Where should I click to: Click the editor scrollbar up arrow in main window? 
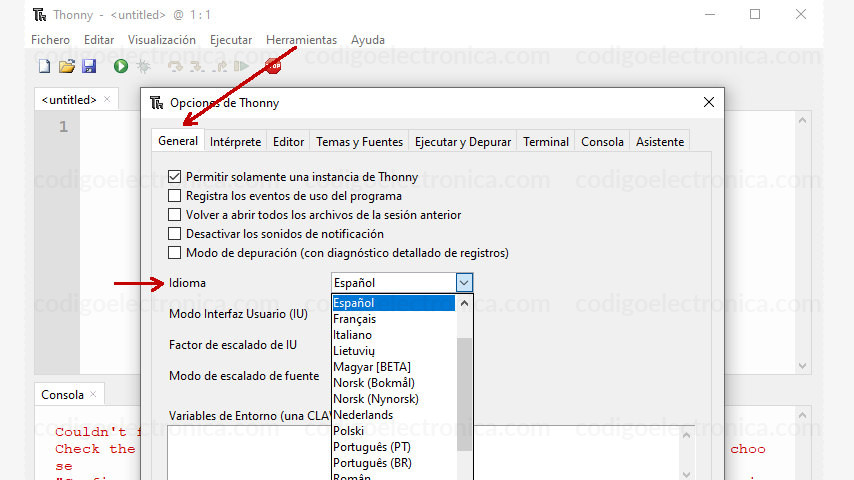(802, 120)
